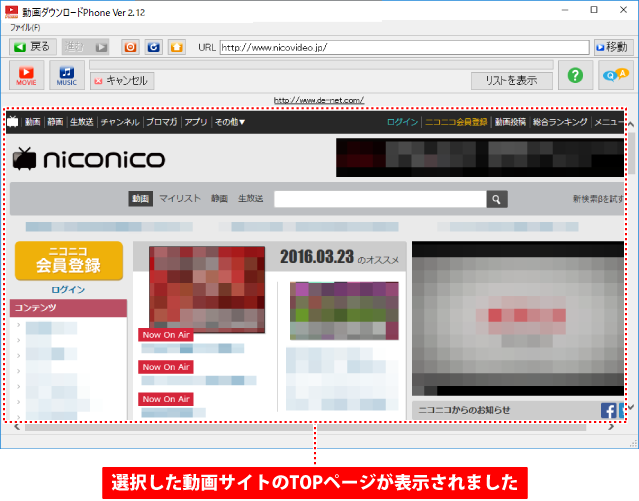Select the 静画 search tab
This screenshot has height=501, width=639.
[219, 199]
